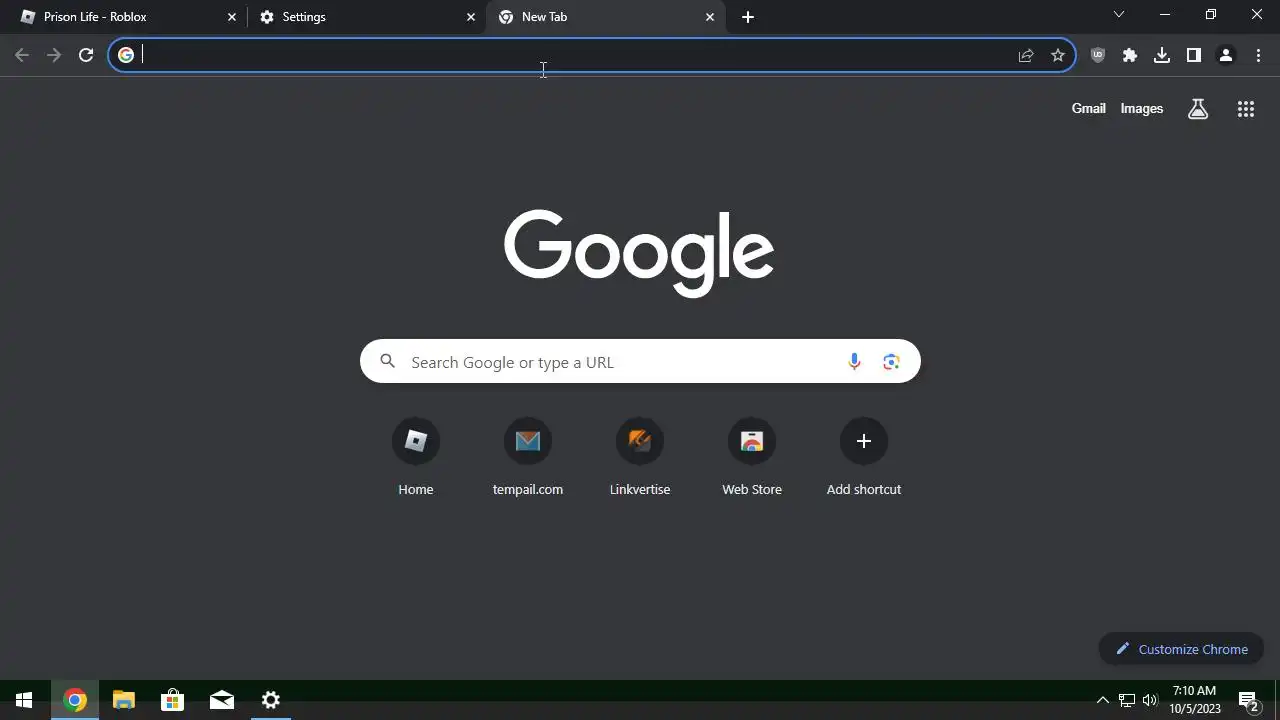Open Settings gear in taskbar
The height and width of the screenshot is (720, 1280).
pyautogui.click(x=270, y=700)
